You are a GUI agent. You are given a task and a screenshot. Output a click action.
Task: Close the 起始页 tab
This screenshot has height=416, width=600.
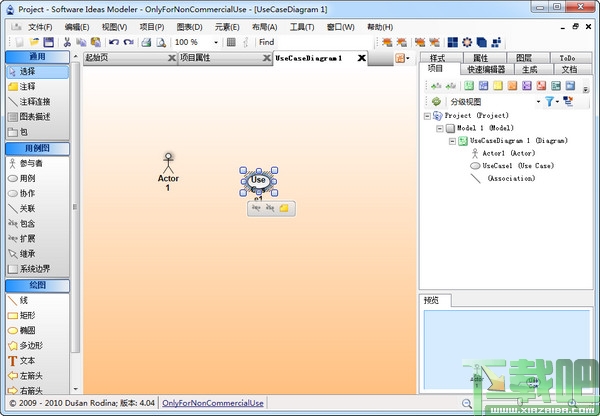pos(172,58)
